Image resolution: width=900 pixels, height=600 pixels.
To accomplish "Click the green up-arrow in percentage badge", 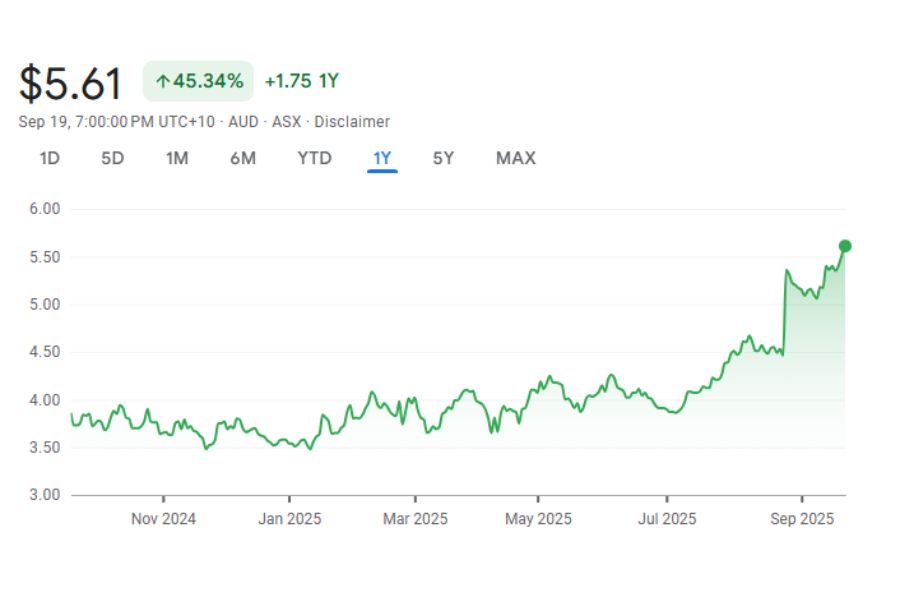I will coord(162,82).
